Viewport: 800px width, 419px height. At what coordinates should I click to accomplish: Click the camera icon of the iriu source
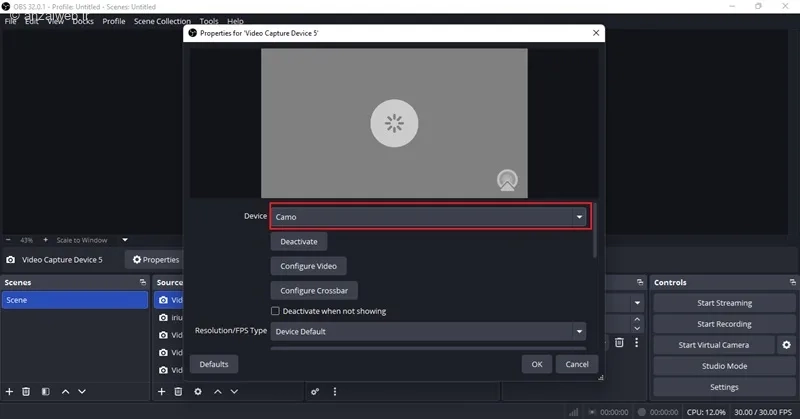(x=163, y=317)
